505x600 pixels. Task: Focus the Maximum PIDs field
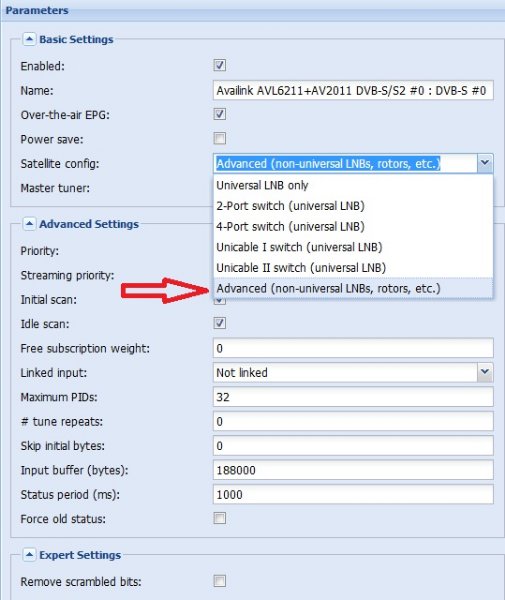coord(353,397)
